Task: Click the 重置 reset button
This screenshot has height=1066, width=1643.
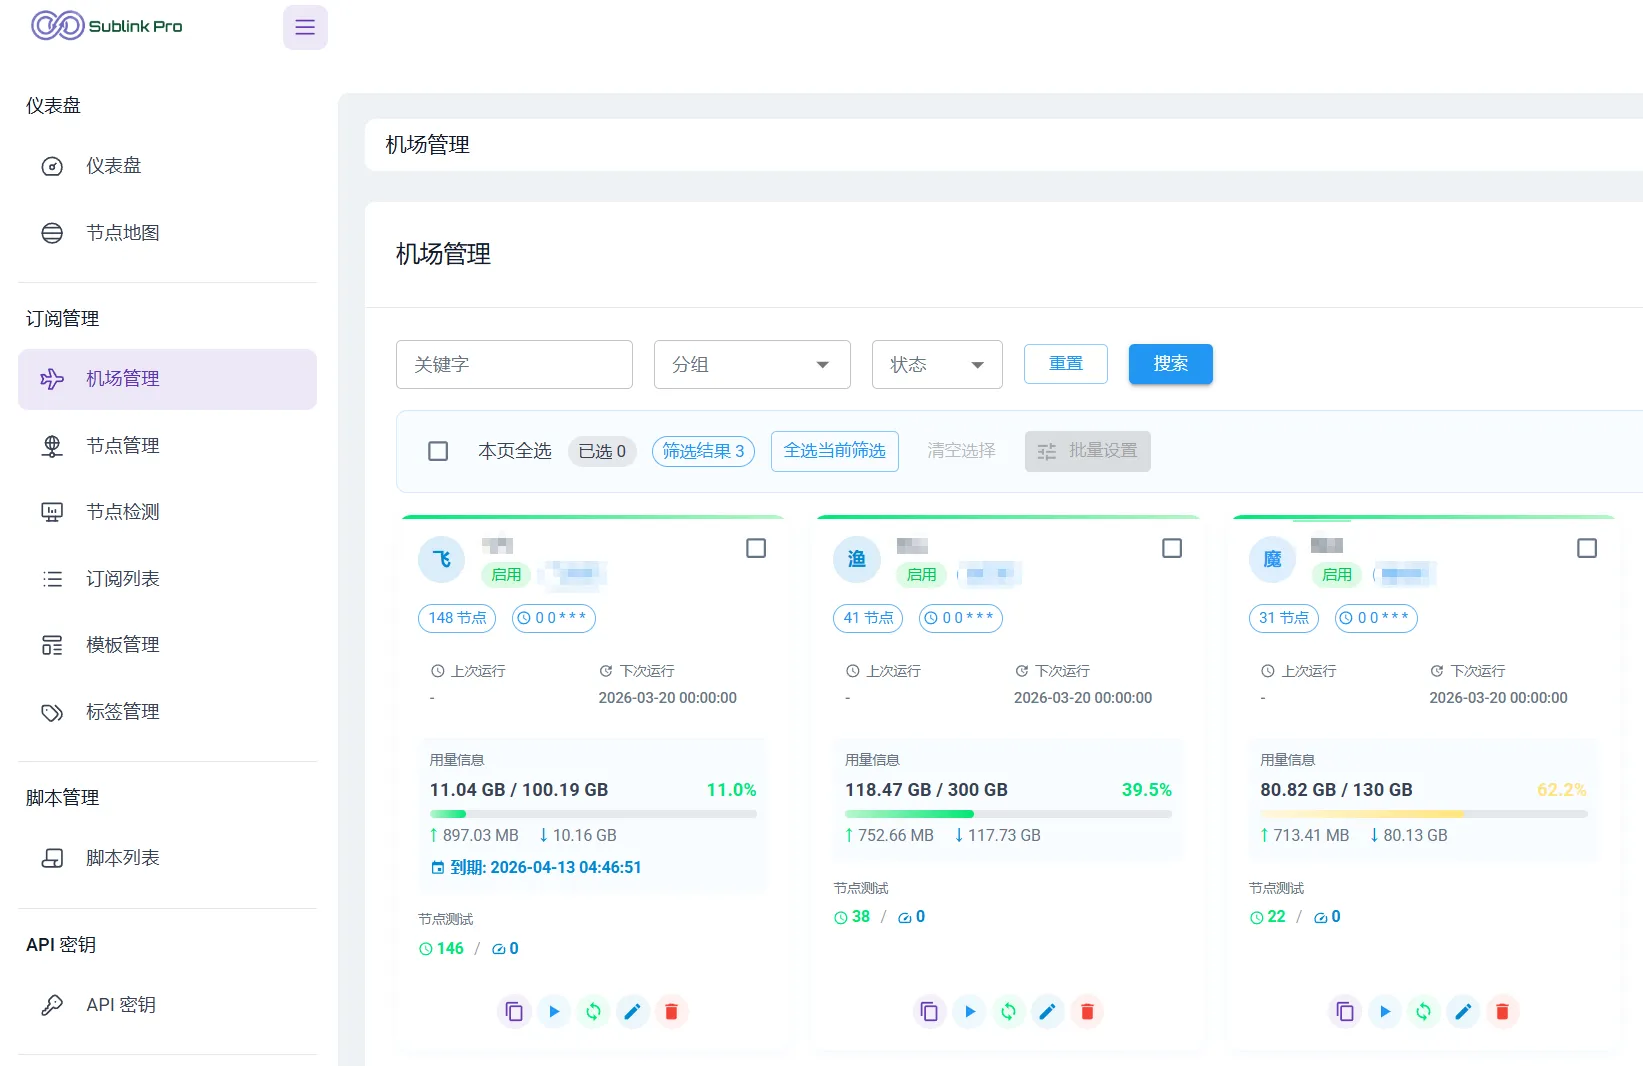Action: pos(1065,364)
